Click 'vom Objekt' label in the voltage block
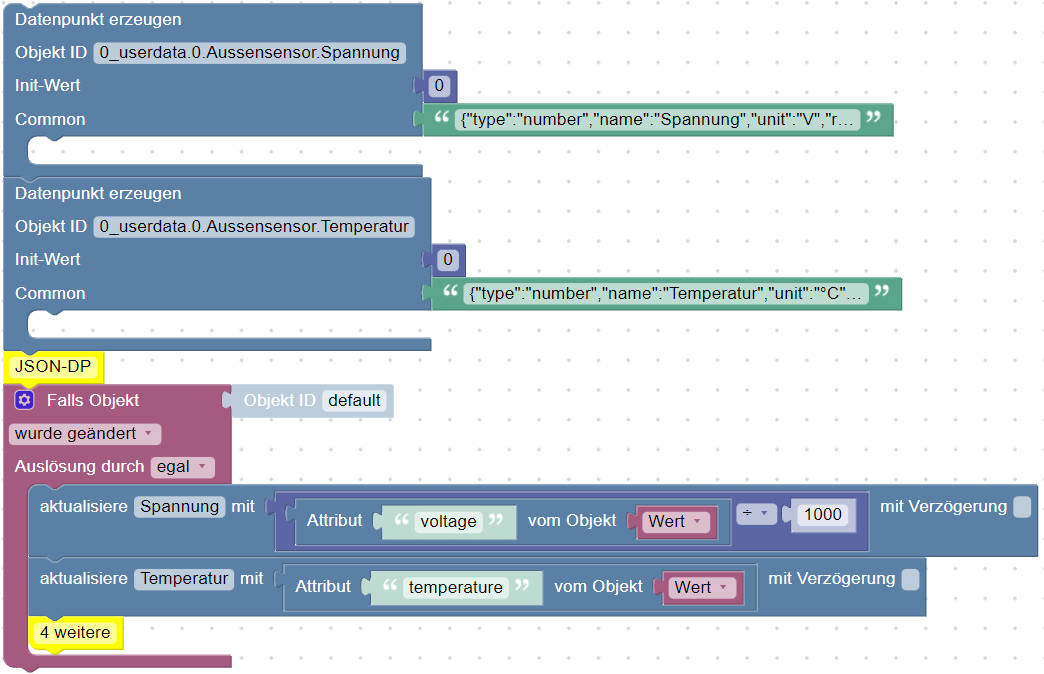 tap(572, 521)
